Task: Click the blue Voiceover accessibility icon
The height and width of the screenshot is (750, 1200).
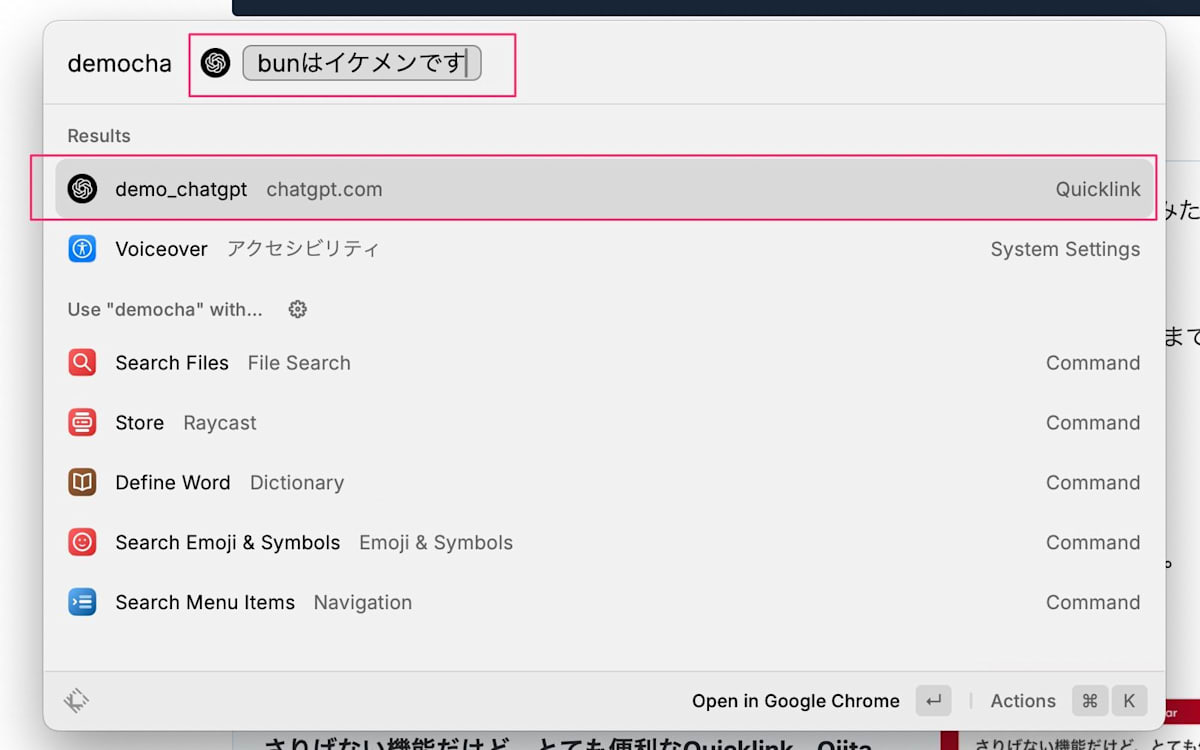Action: pos(82,249)
